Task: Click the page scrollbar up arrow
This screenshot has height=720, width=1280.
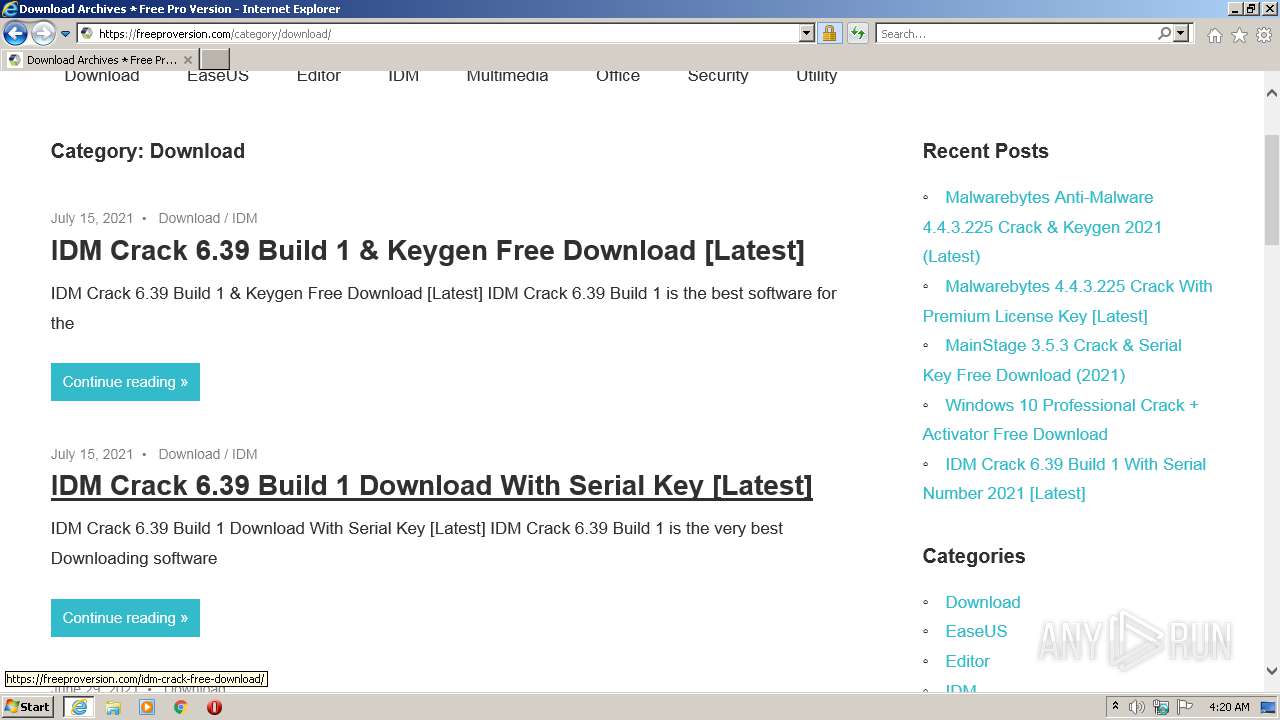Action: [x=1271, y=93]
